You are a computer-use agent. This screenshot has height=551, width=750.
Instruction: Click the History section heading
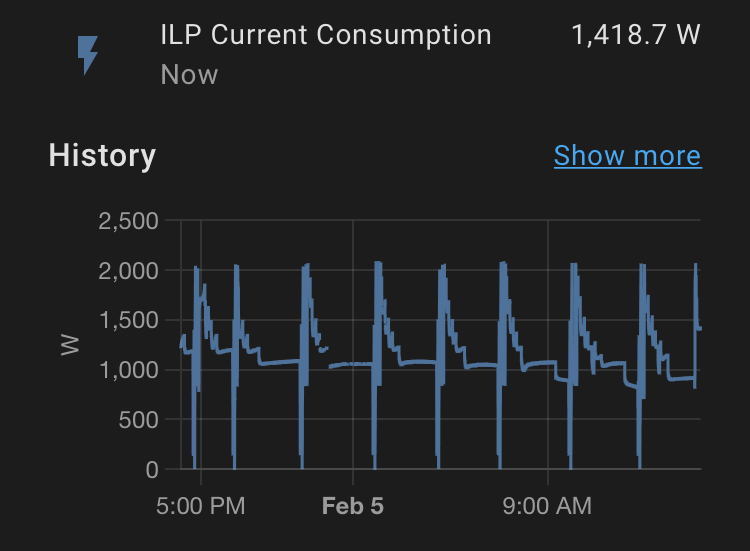[x=102, y=156]
